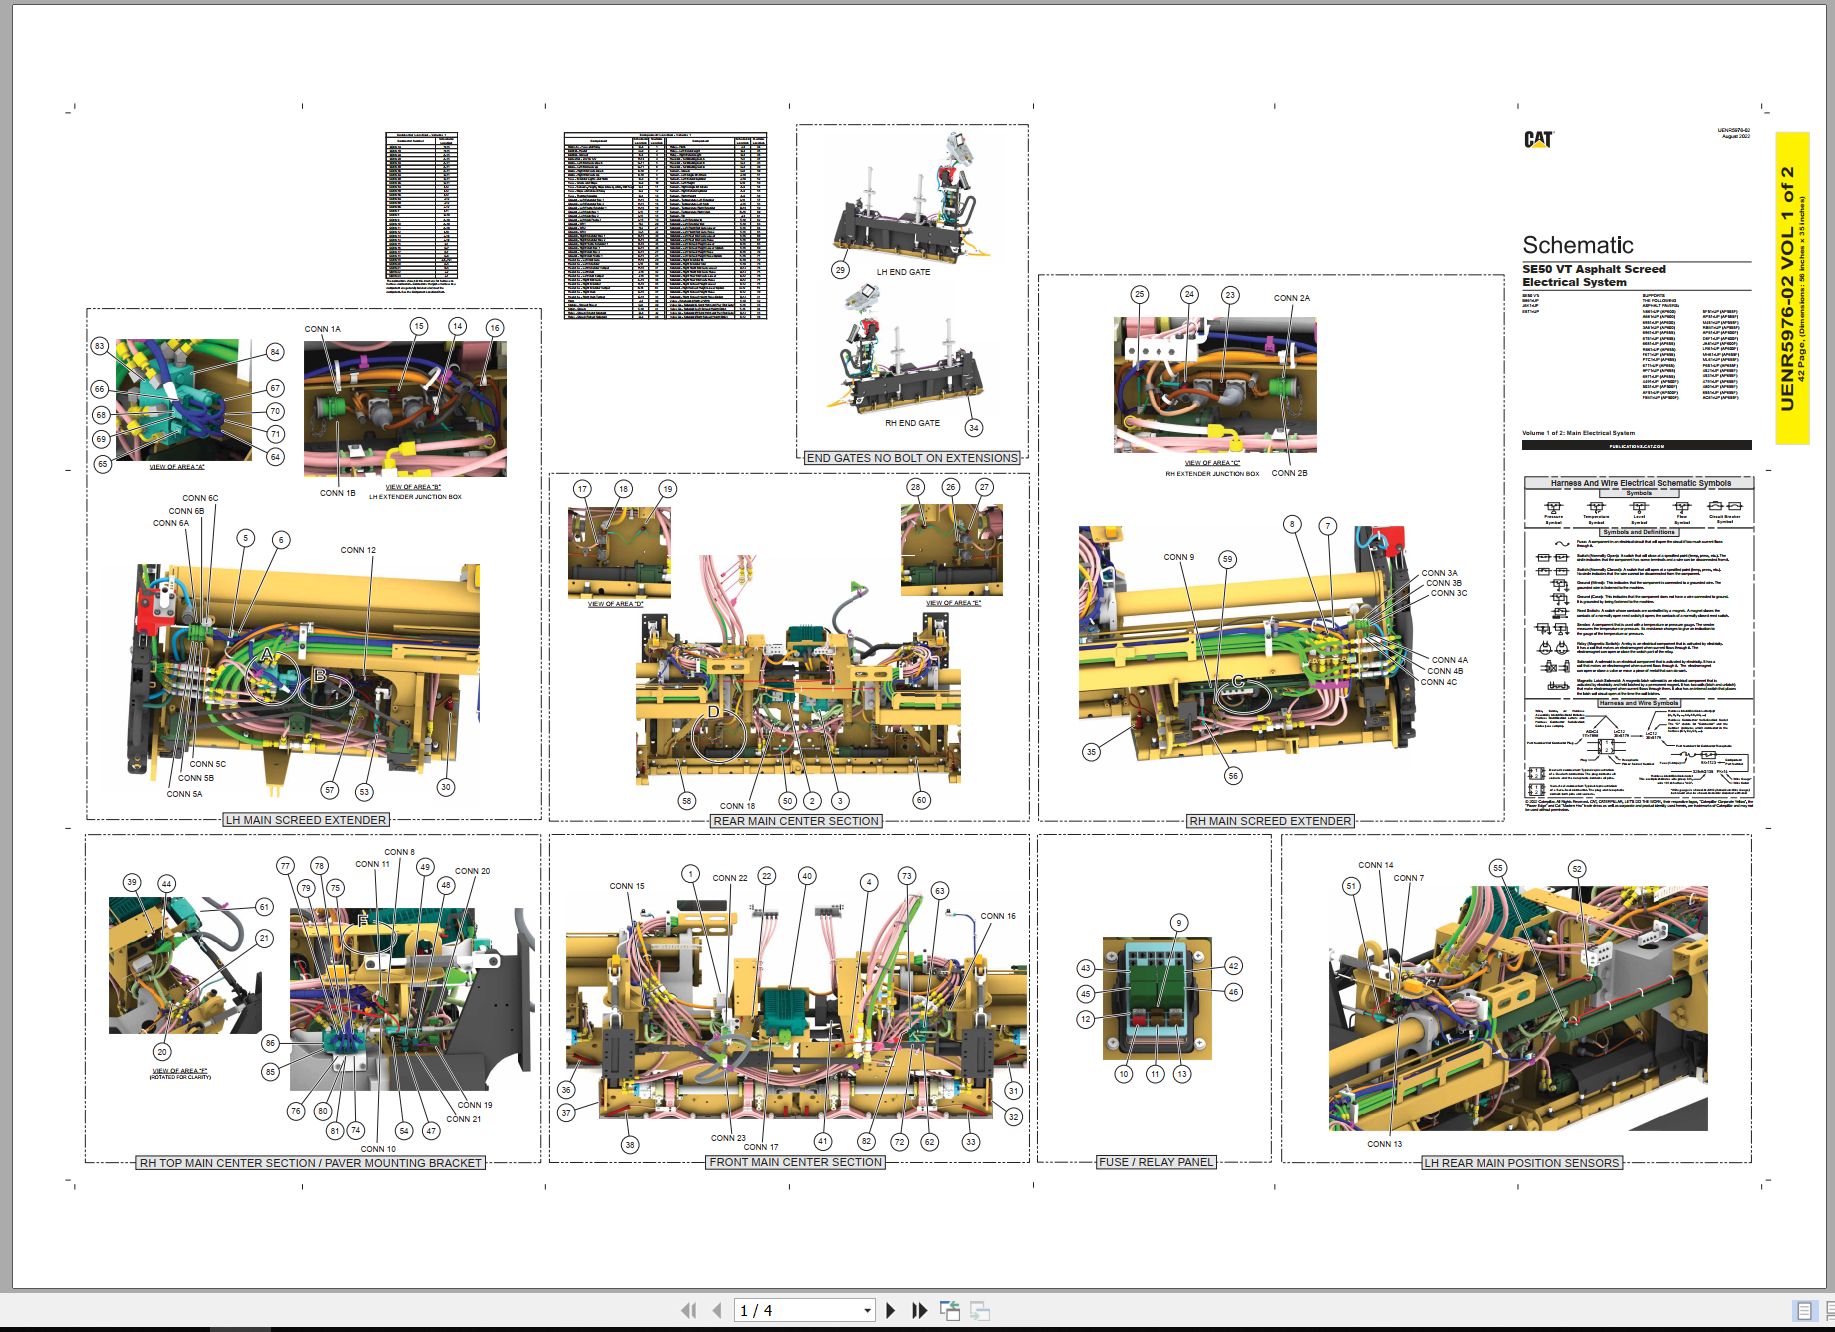Viewport: 1835px width, 1332px height.
Task: Click 'VIEW OF AREA "E"' caption
Action: [x=953, y=603]
